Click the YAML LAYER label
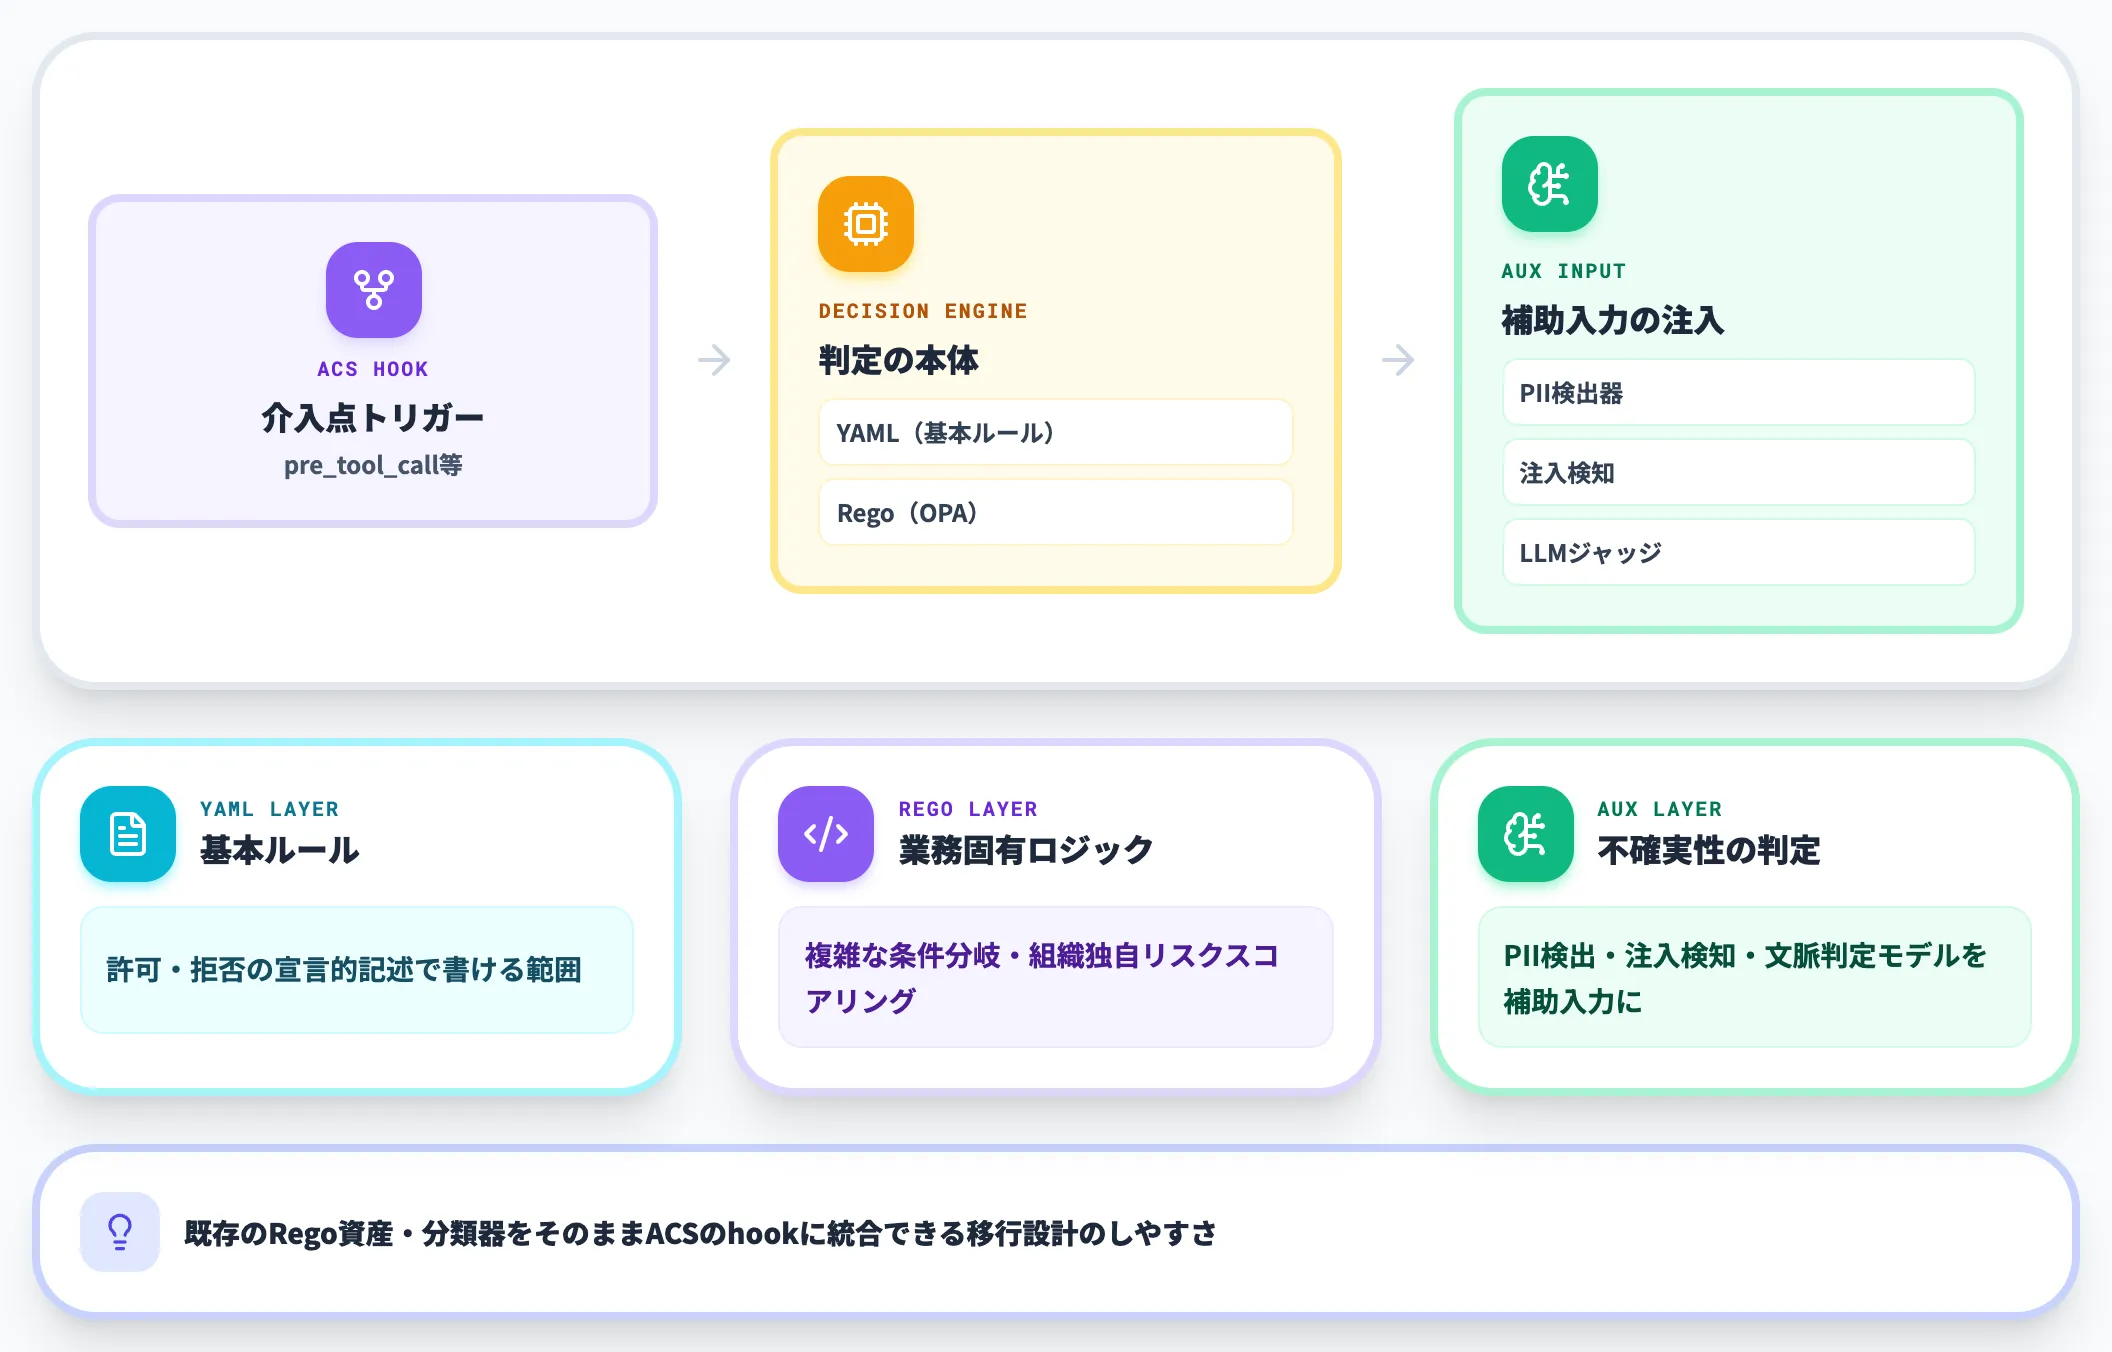The width and height of the screenshot is (2112, 1352). [269, 809]
